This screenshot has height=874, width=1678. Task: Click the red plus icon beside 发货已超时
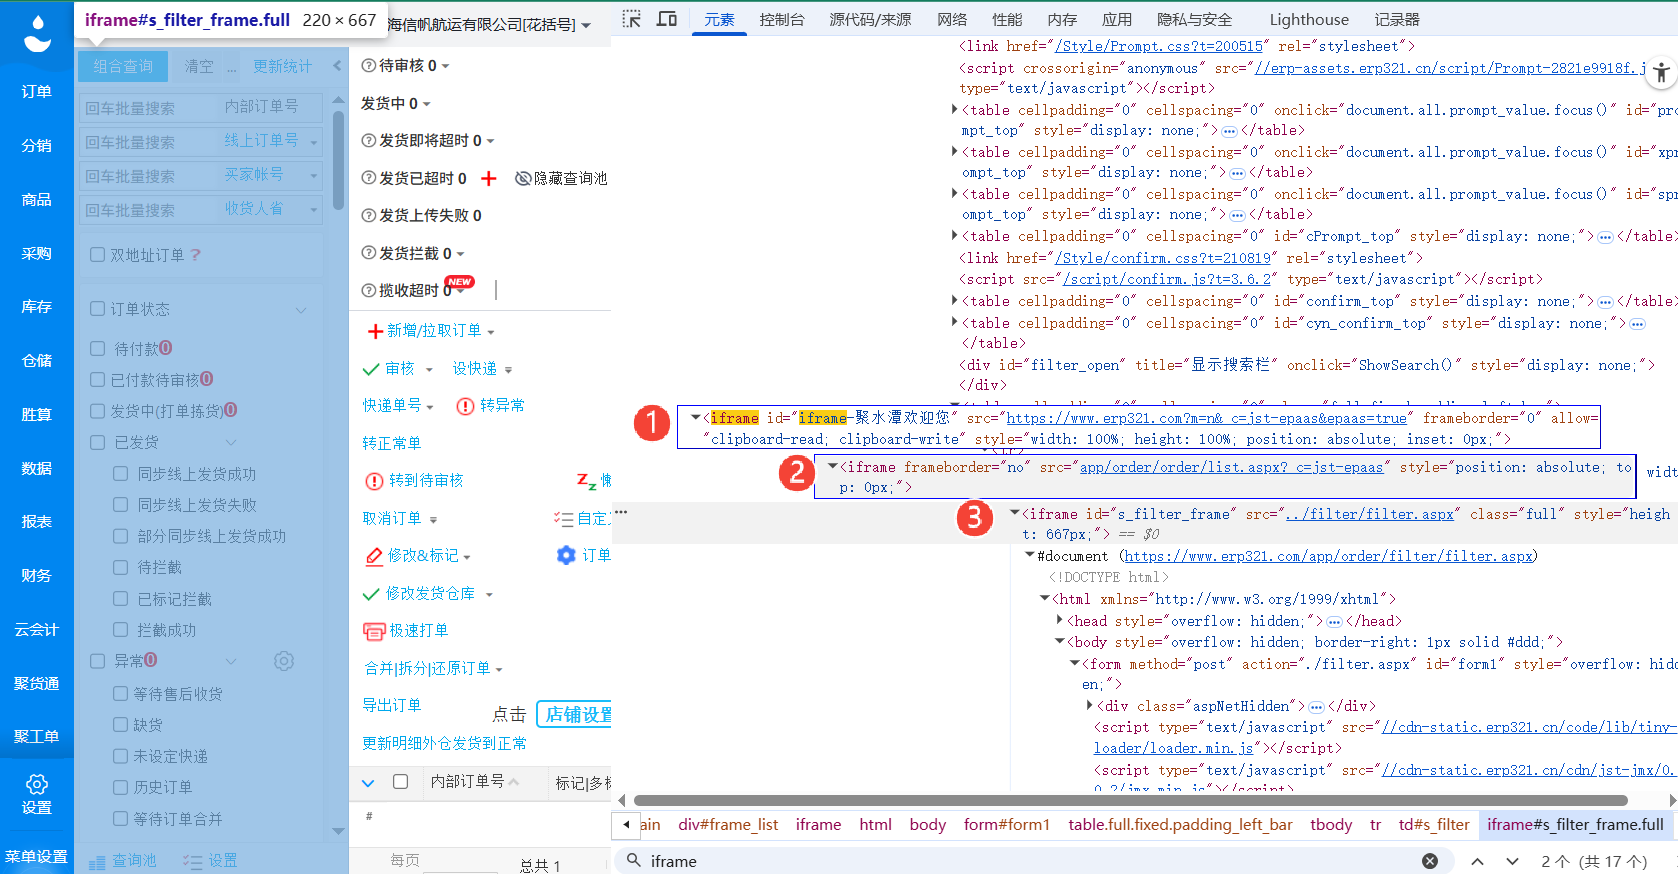488,178
